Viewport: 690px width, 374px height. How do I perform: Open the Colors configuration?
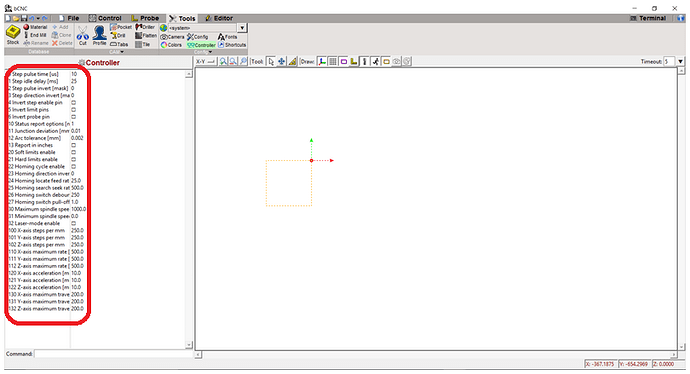(x=171, y=45)
